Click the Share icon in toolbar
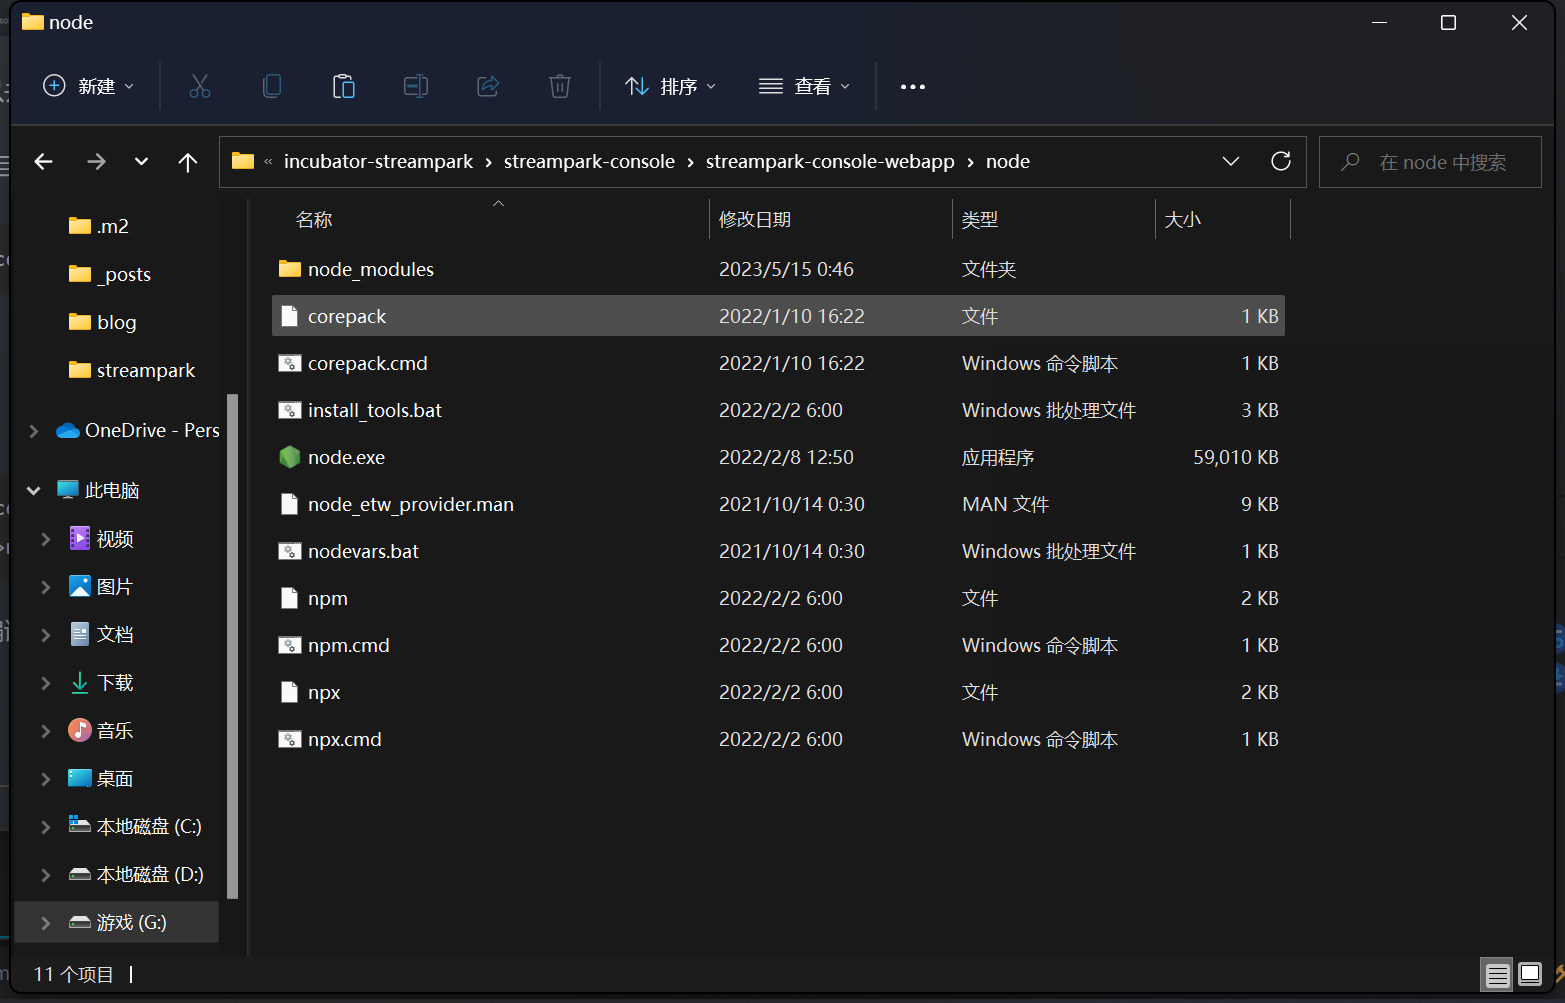The height and width of the screenshot is (1003, 1565). (488, 87)
